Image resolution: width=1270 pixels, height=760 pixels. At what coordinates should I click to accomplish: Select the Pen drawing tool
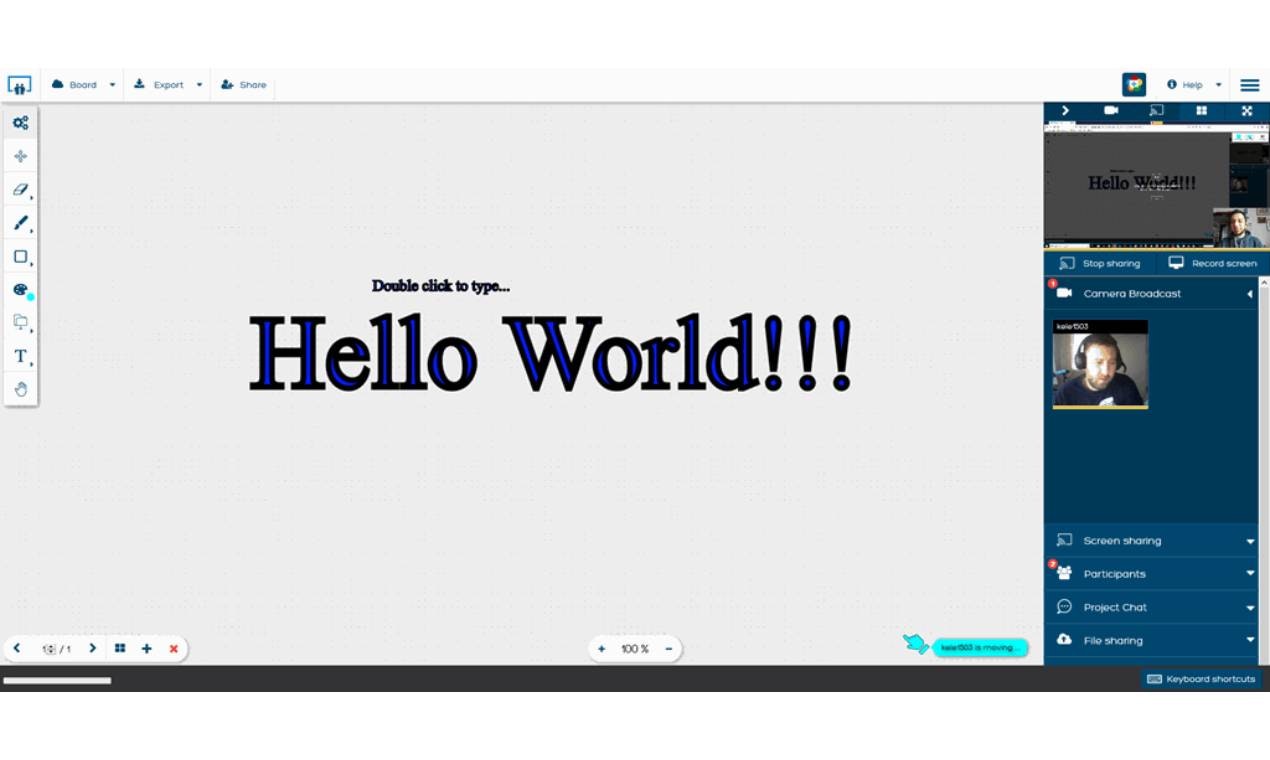(20, 223)
